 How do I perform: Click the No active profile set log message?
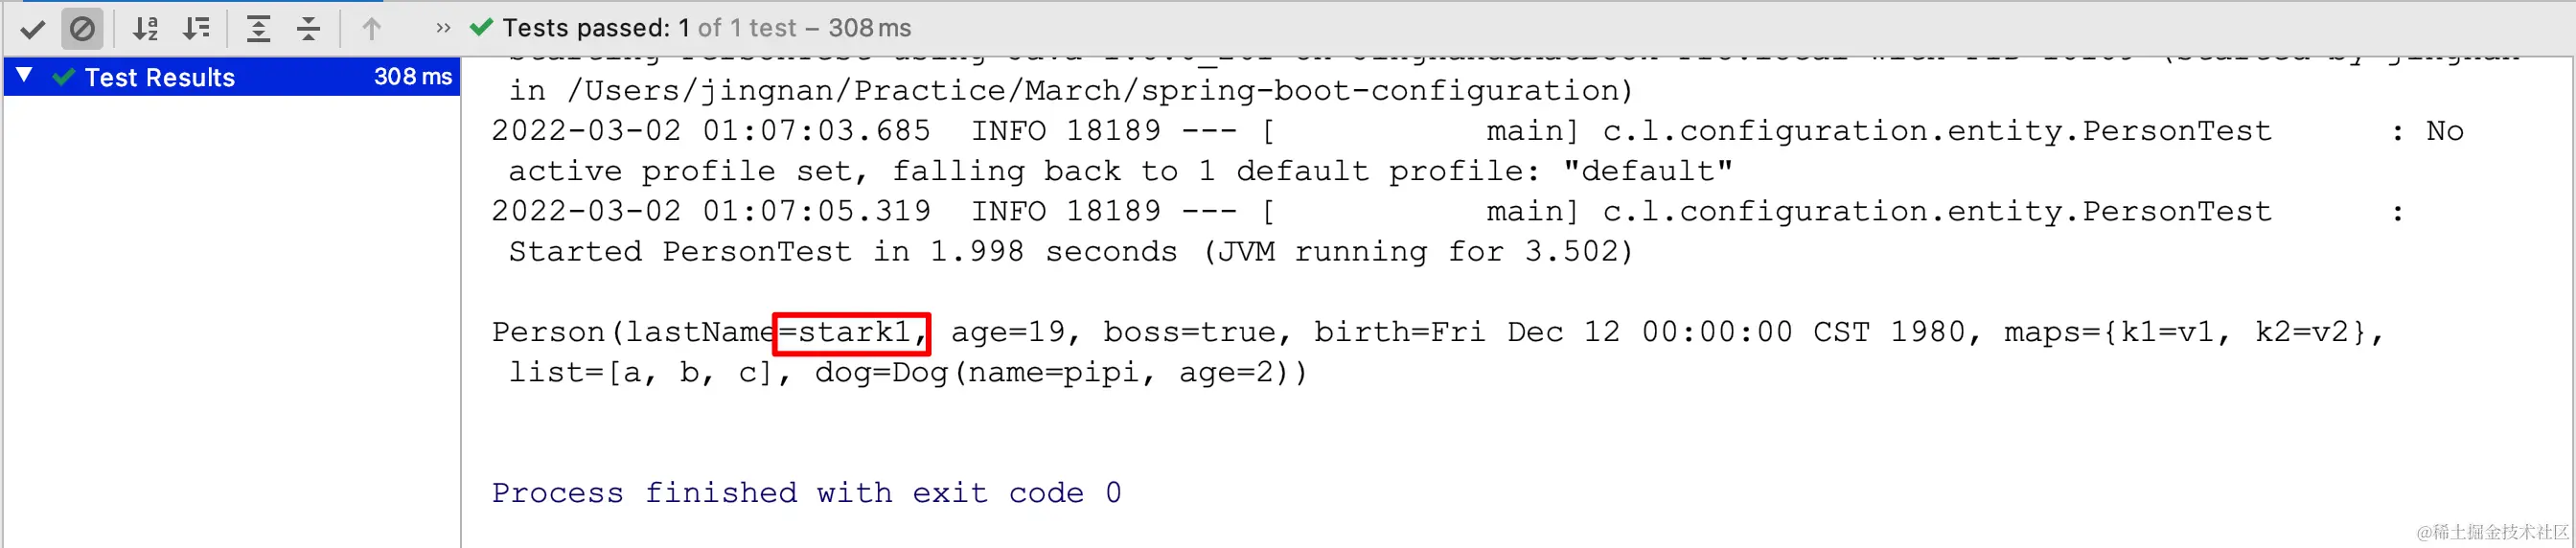pyautogui.click(x=1120, y=171)
